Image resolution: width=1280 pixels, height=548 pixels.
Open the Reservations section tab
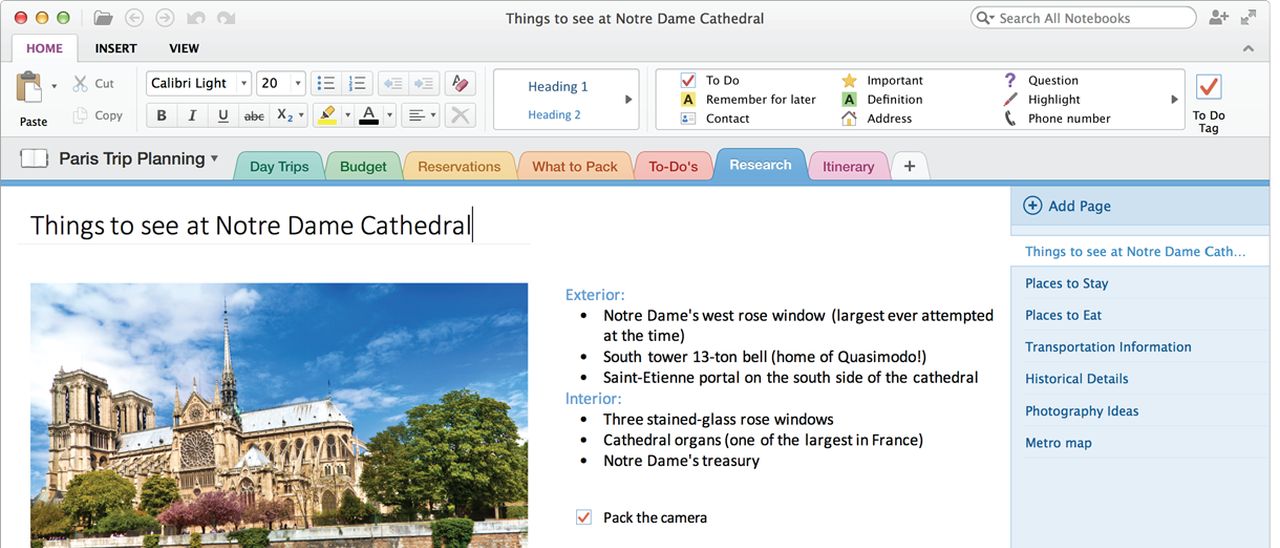(459, 166)
